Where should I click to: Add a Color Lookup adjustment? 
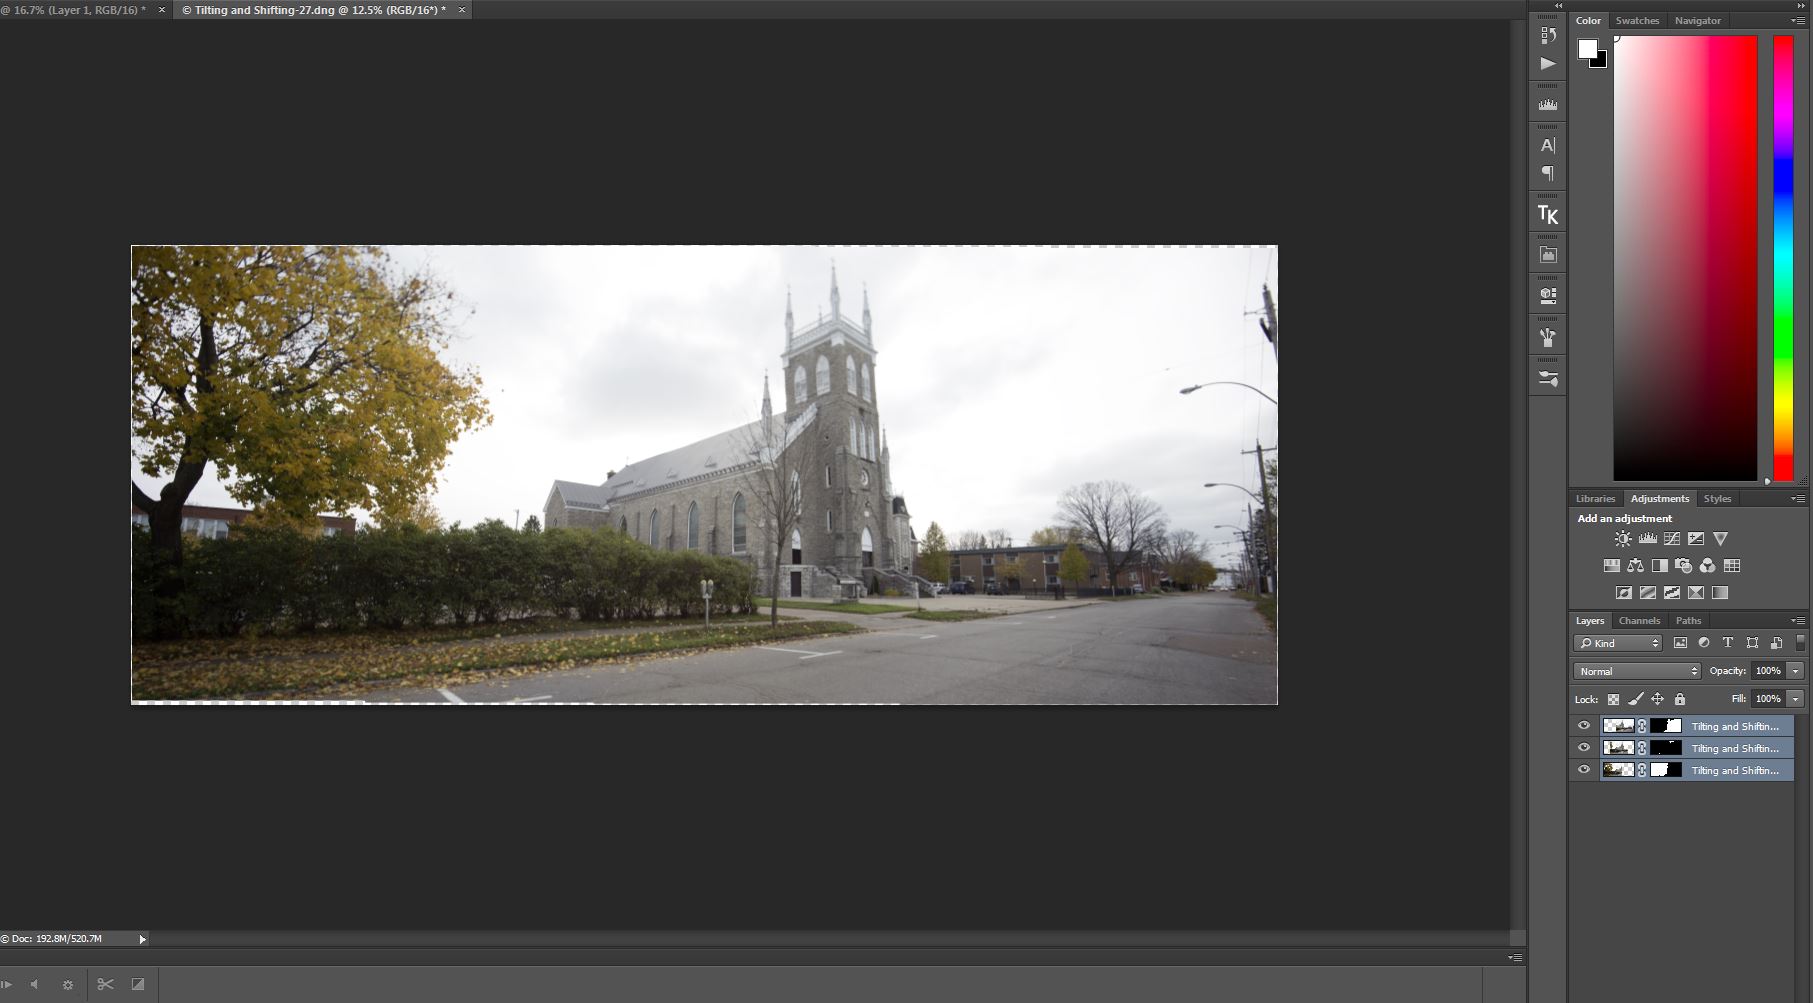1732,565
